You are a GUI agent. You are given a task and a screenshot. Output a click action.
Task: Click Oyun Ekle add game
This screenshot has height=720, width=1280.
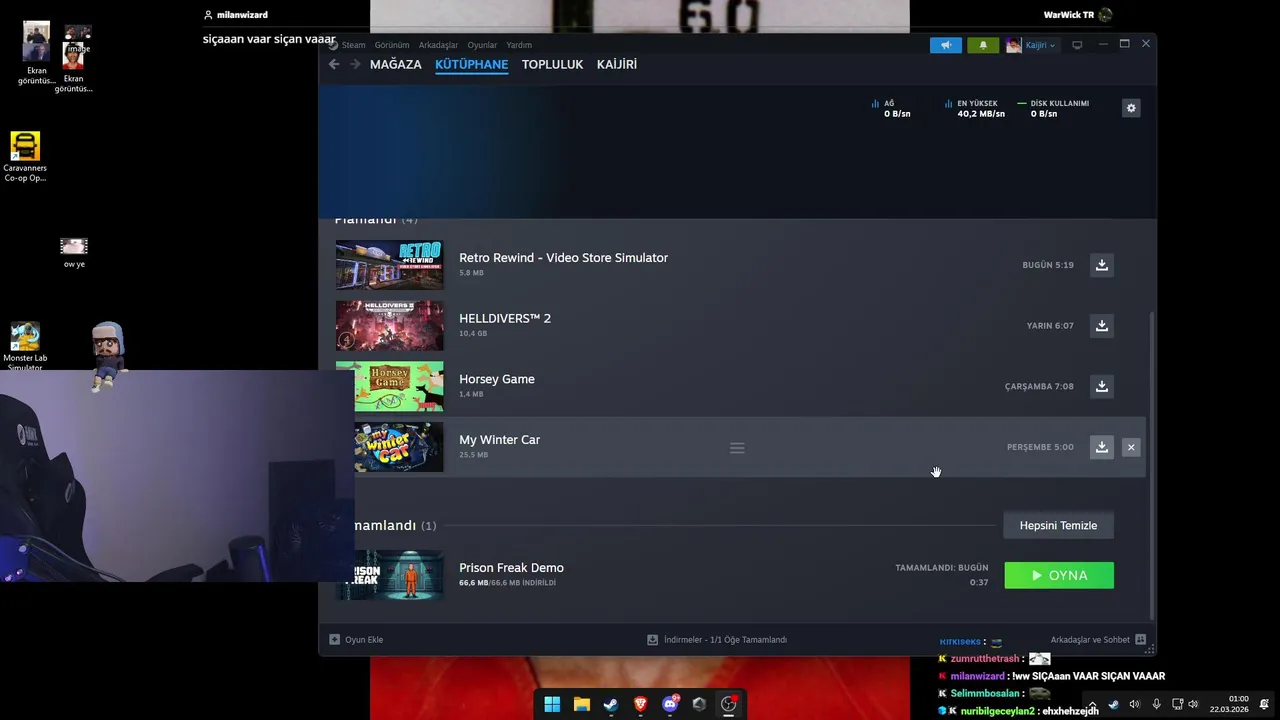tap(357, 640)
